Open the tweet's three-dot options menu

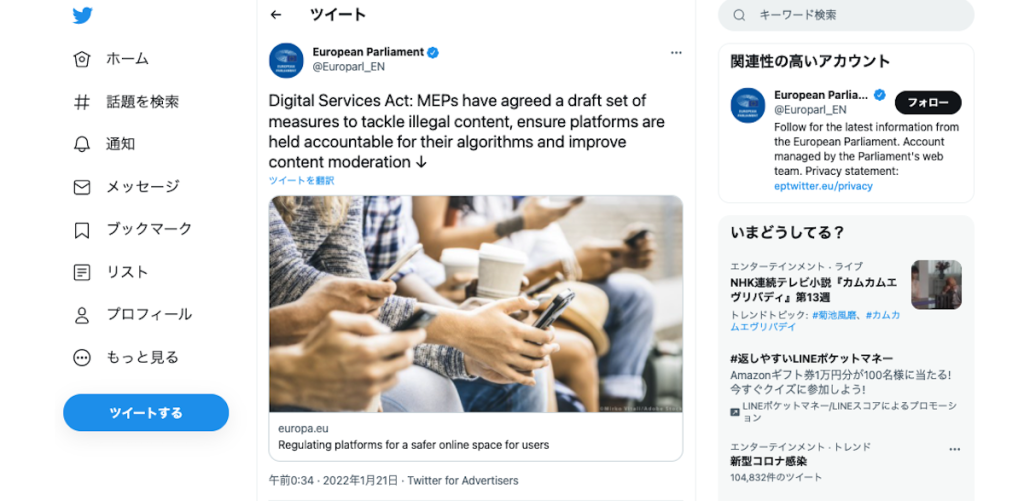tap(676, 53)
